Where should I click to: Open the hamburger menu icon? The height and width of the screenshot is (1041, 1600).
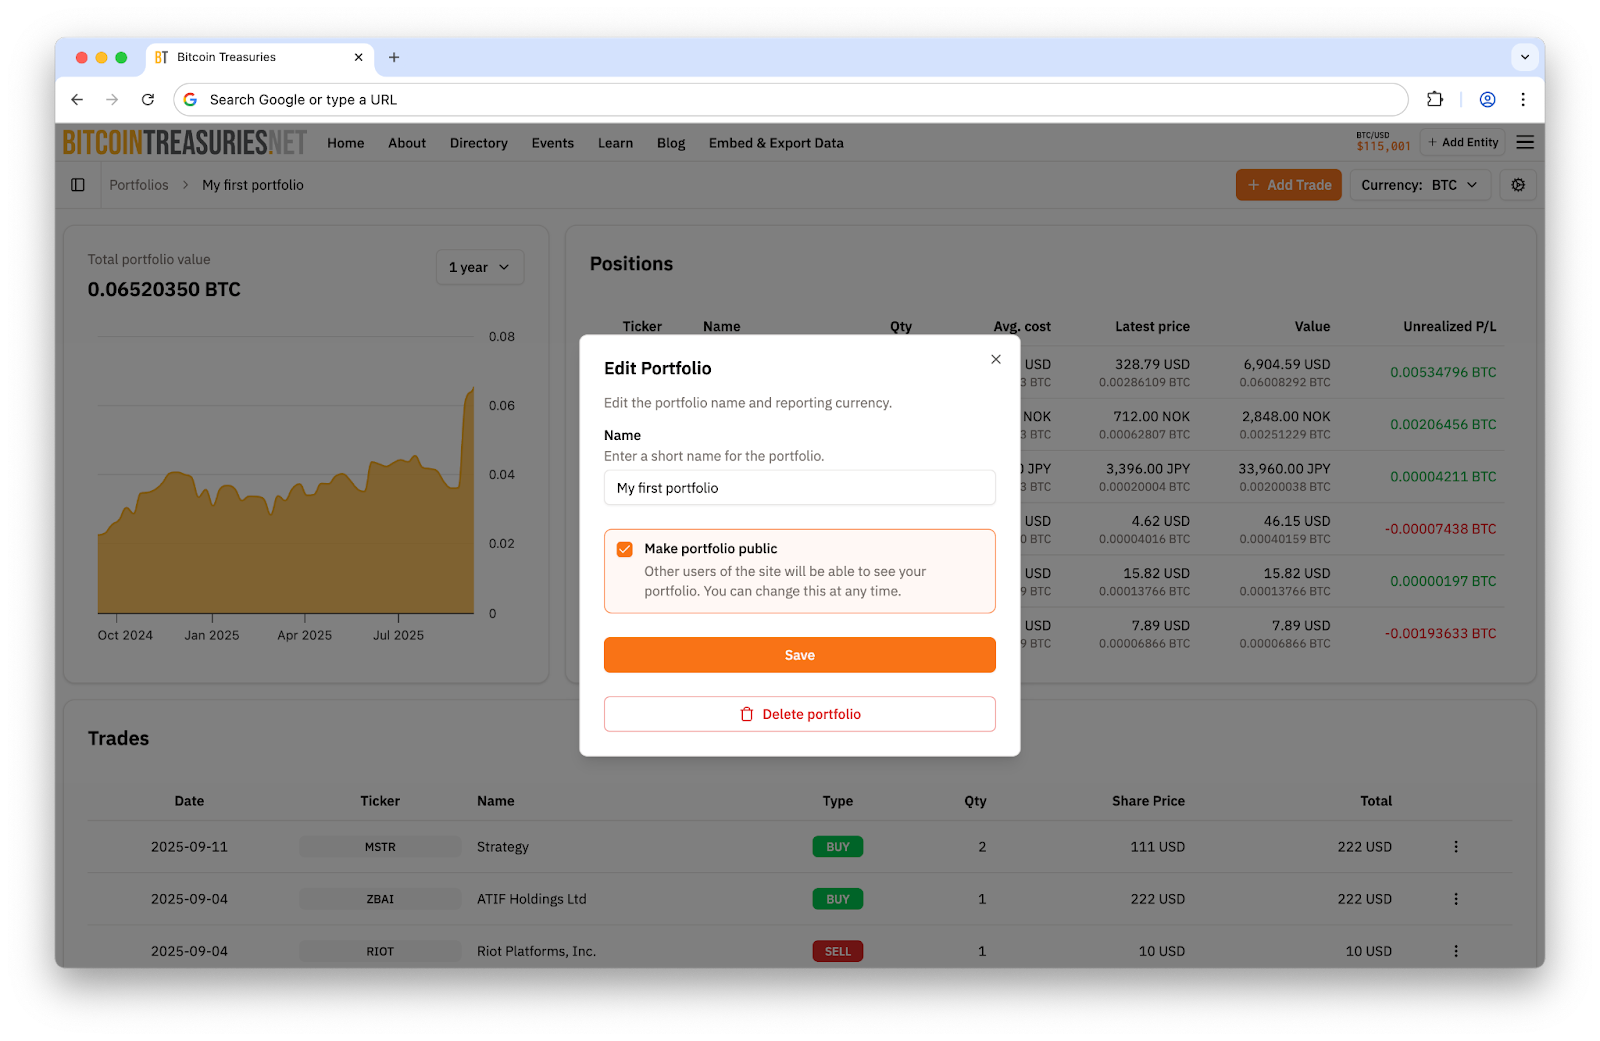pyautogui.click(x=1524, y=143)
